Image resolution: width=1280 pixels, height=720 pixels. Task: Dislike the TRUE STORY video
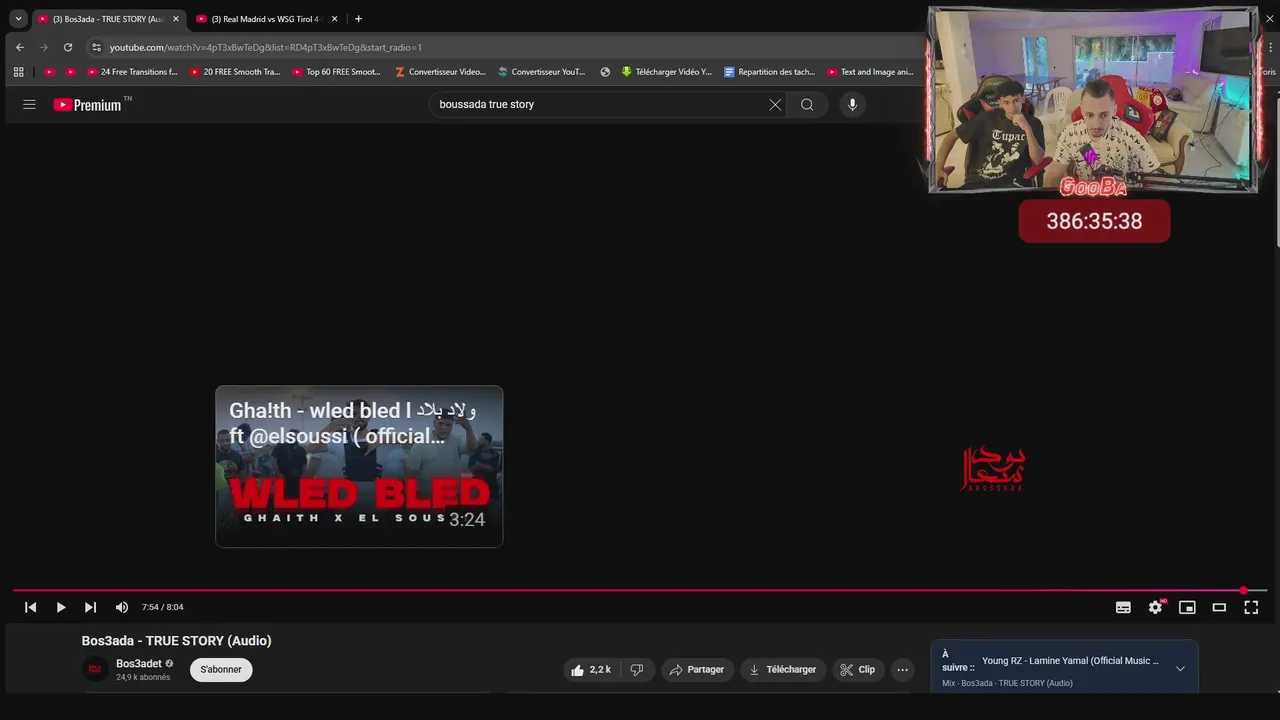pyautogui.click(x=637, y=670)
